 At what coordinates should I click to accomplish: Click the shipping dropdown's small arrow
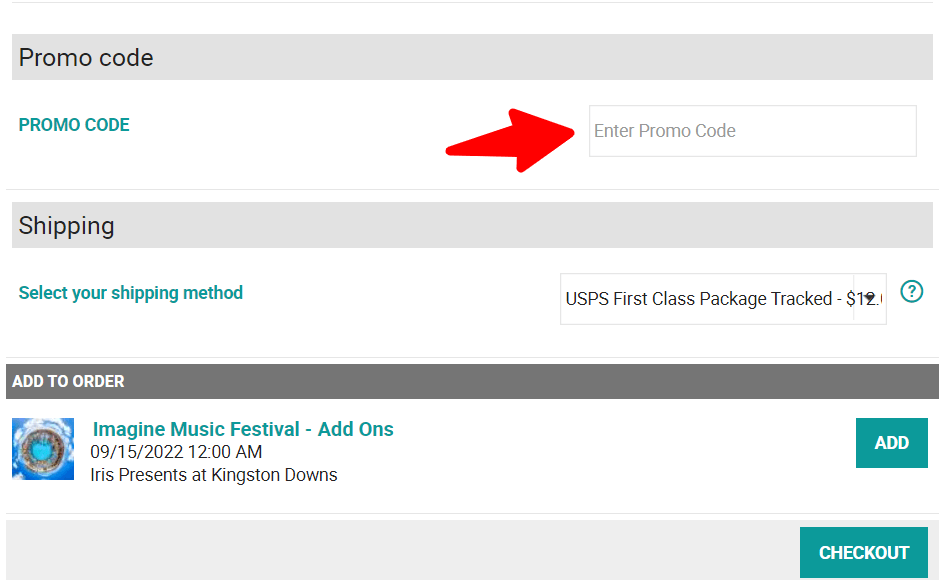click(868, 297)
